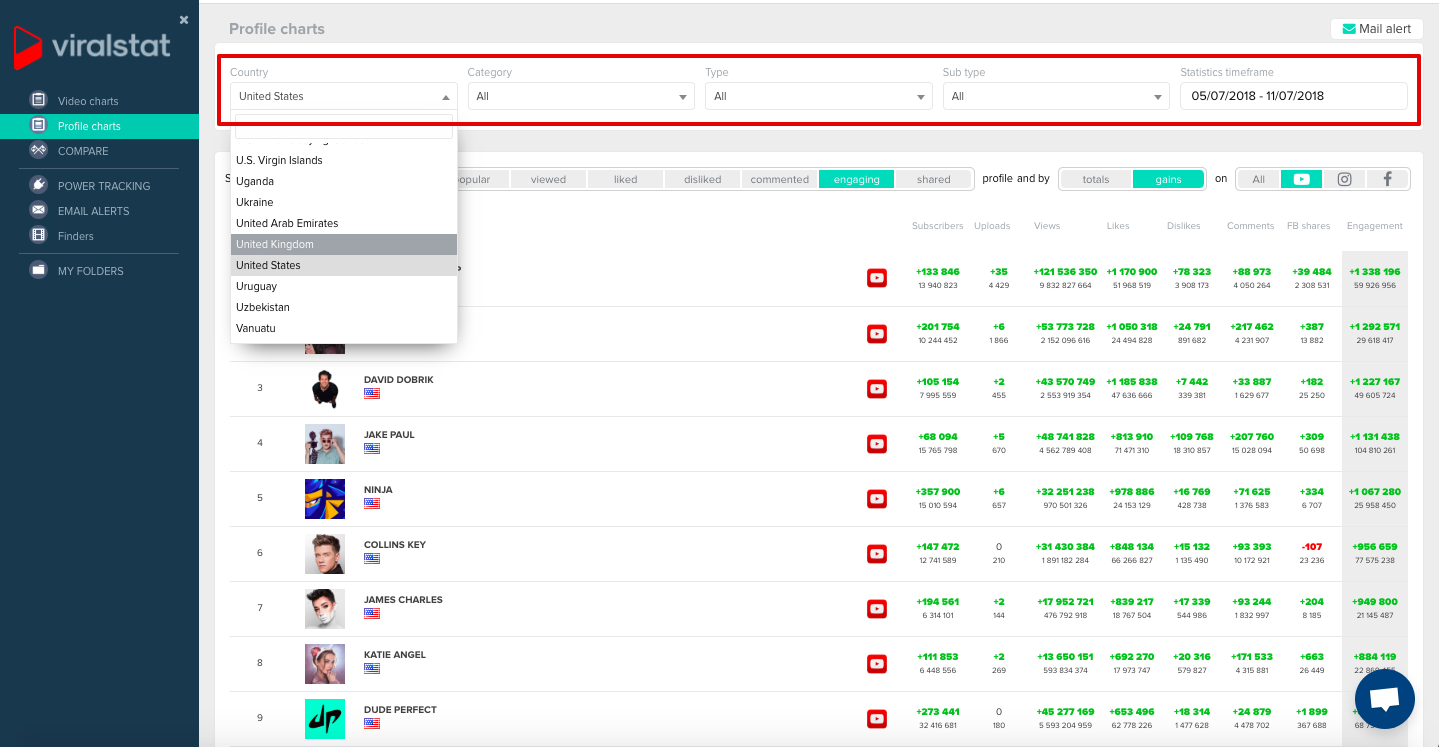Screen dimensions: 1439x747
Task: Select U.S. Virgin Islands from country list
Action: pos(344,160)
